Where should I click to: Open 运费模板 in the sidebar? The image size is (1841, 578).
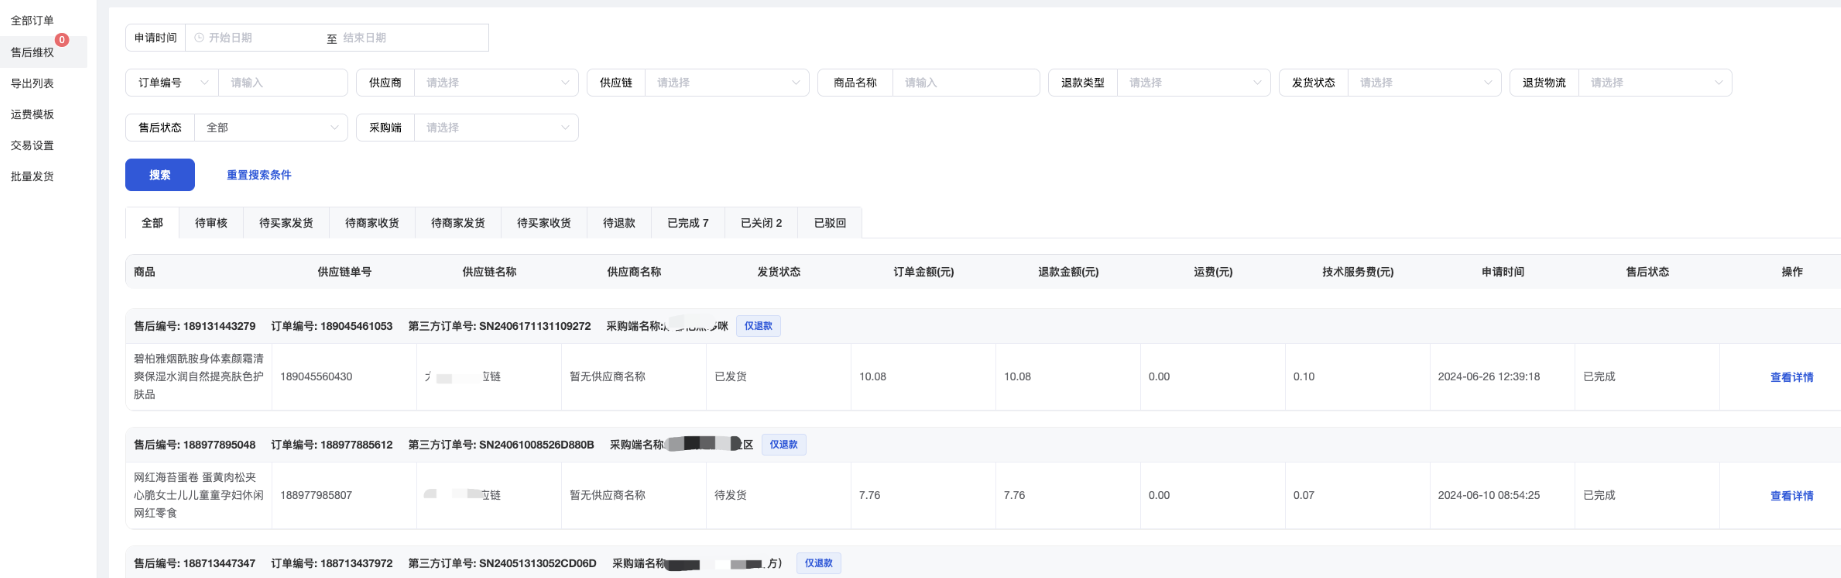point(33,115)
